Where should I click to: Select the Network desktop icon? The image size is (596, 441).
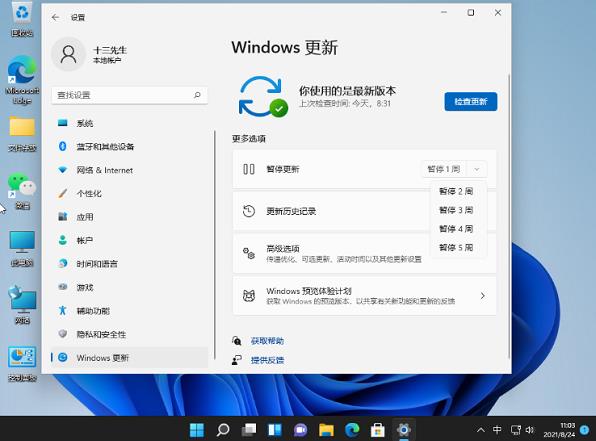pyautogui.click(x=22, y=305)
